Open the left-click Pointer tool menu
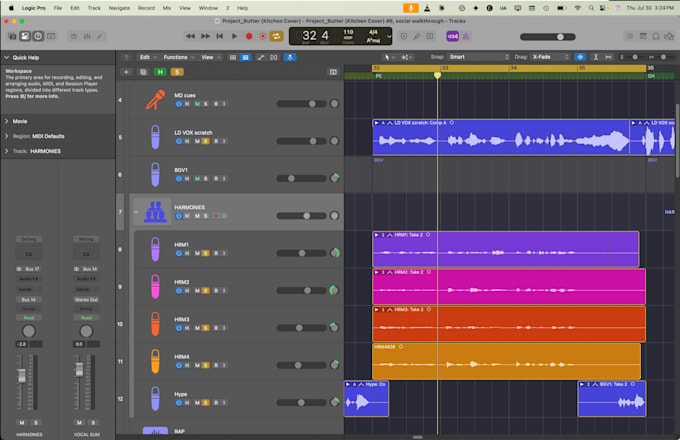 (x=387, y=57)
